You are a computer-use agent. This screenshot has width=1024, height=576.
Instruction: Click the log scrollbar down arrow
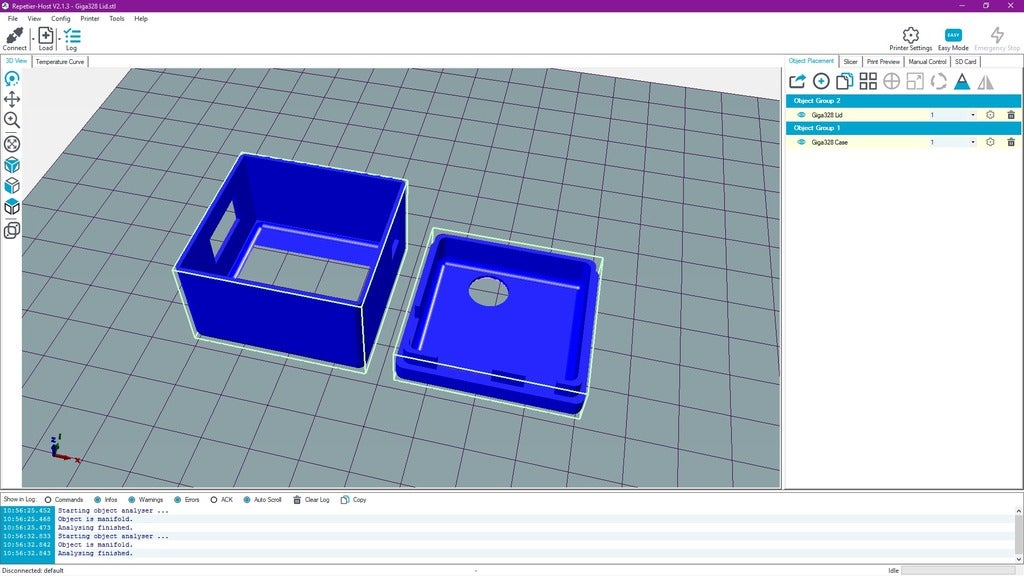tap(1019, 560)
